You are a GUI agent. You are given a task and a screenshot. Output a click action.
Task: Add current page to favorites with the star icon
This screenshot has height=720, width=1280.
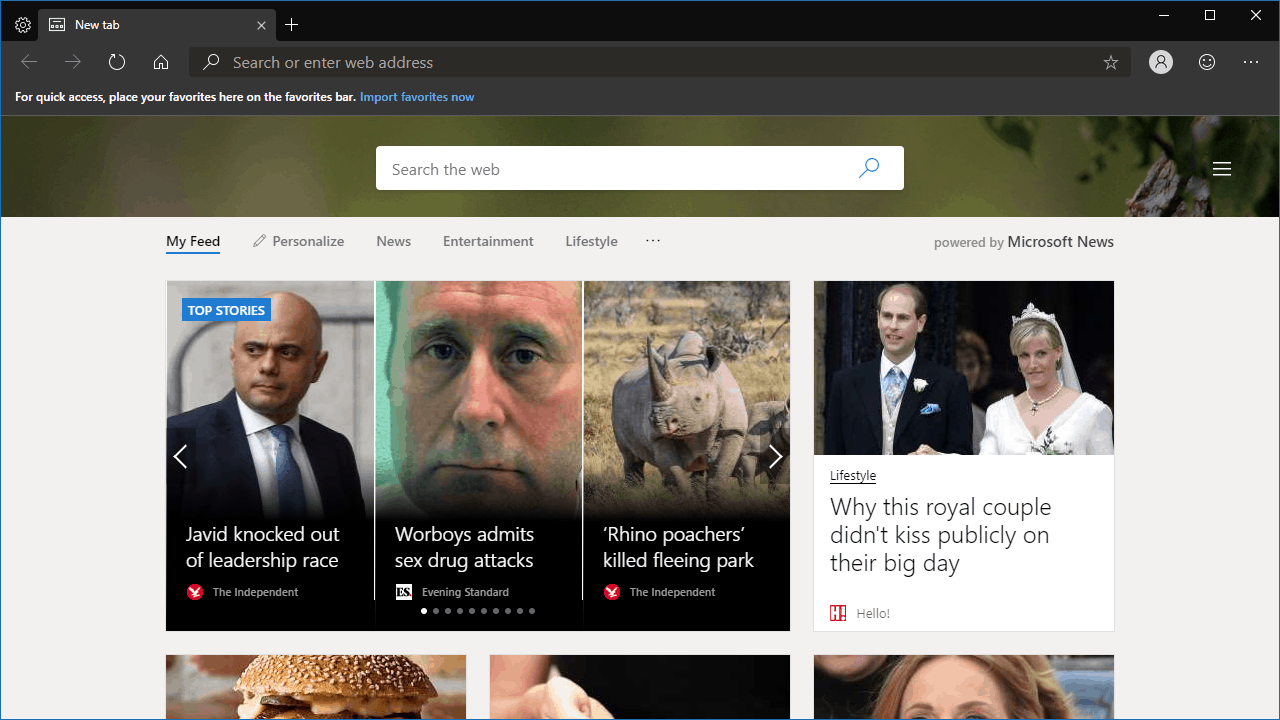pyautogui.click(x=1110, y=61)
